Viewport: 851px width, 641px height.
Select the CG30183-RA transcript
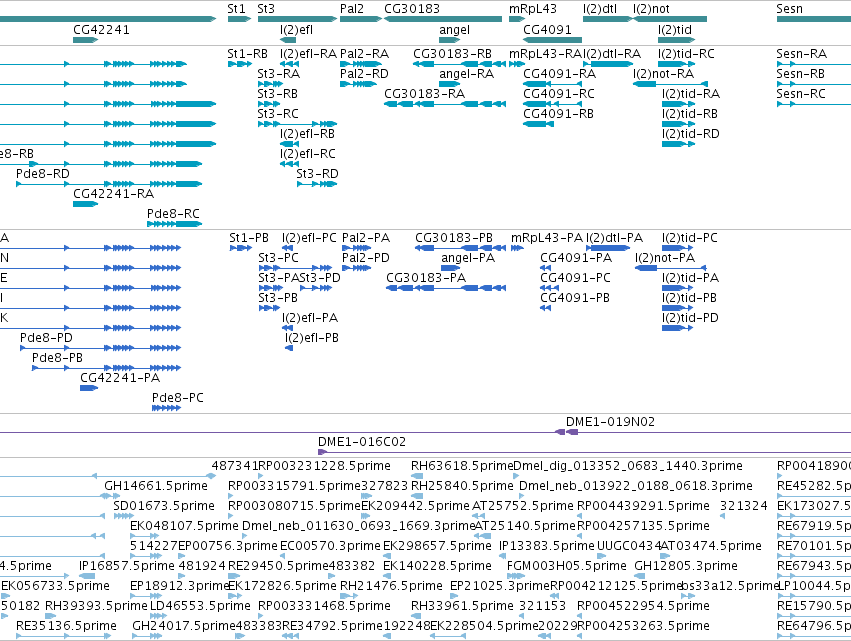[445, 104]
